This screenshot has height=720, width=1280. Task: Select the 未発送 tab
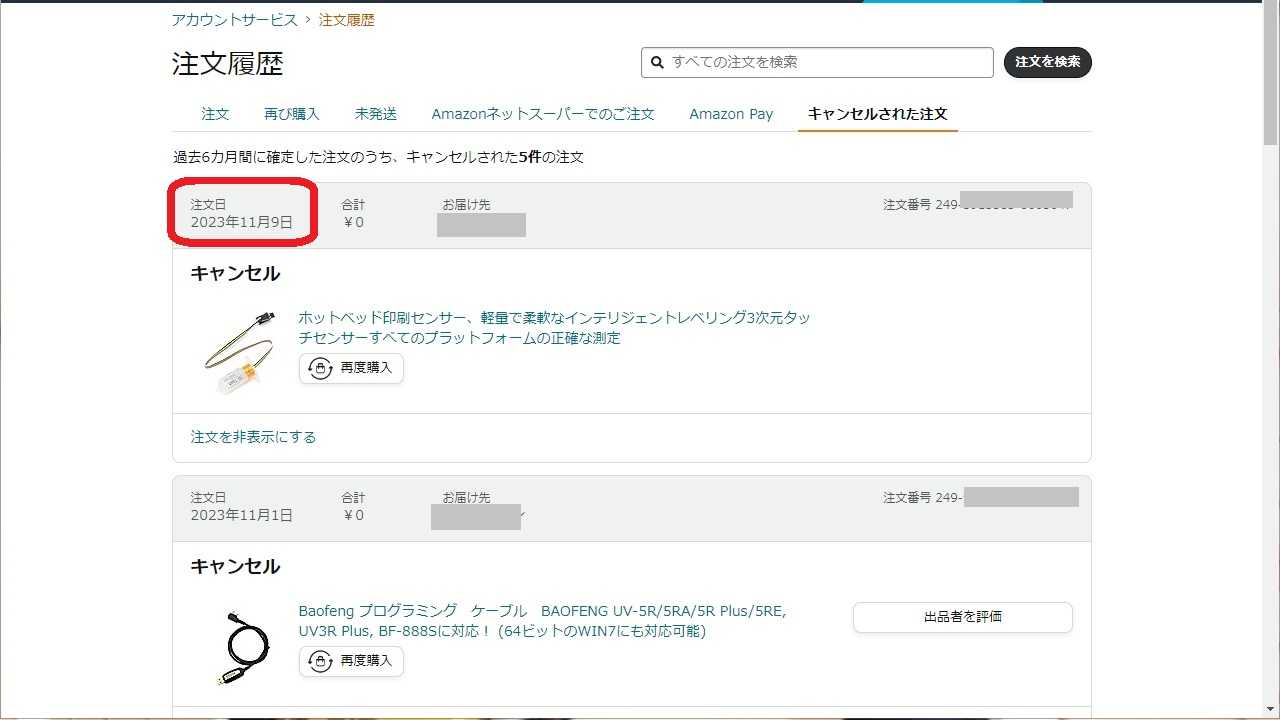coord(375,114)
